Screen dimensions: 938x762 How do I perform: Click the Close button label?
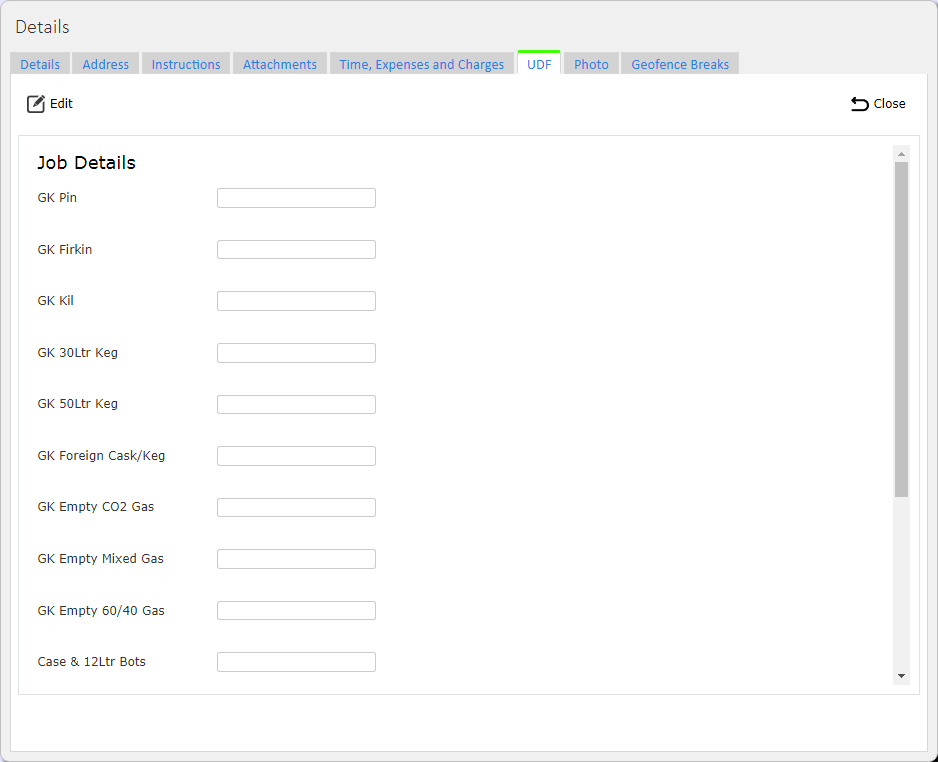[x=890, y=103]
